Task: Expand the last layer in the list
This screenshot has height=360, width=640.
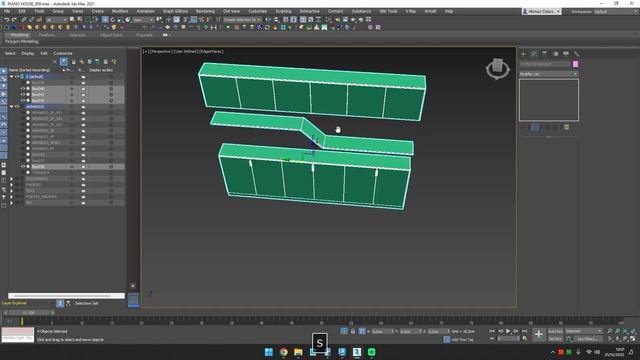Action: click(11, 202)
